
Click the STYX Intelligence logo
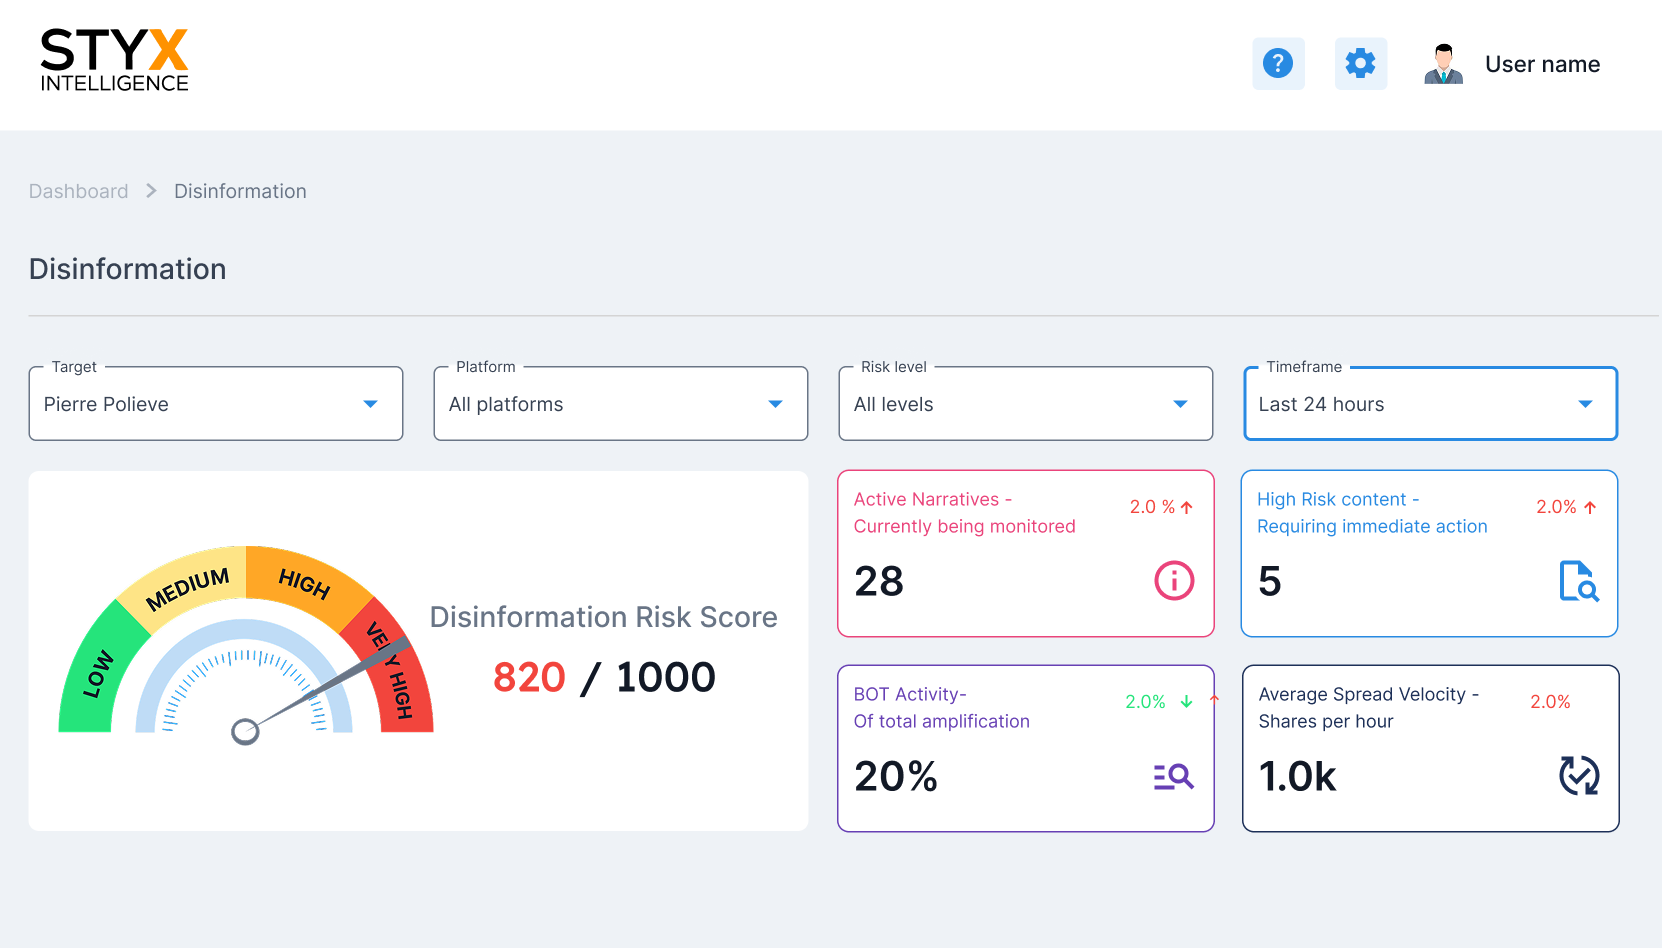coord(114,61)
